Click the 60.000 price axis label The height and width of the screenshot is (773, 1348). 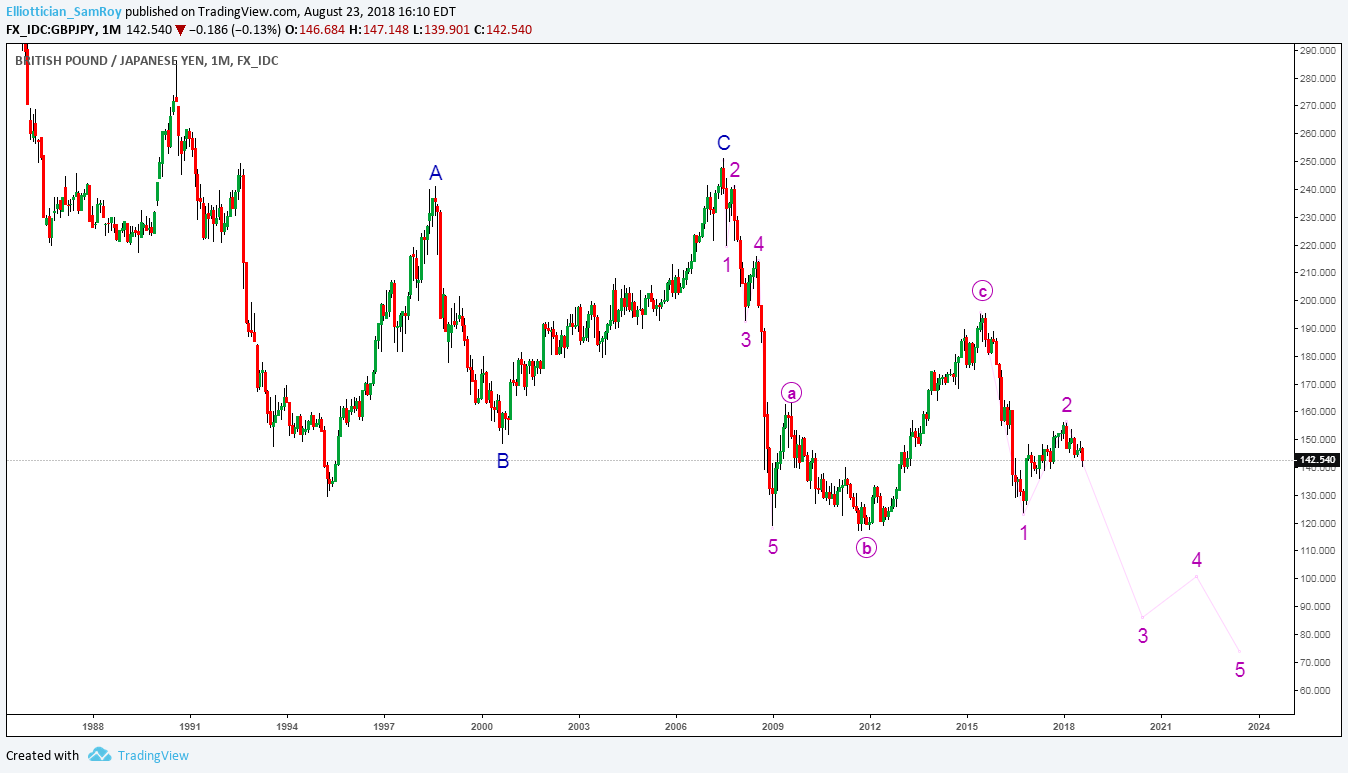click(1315, 690)
